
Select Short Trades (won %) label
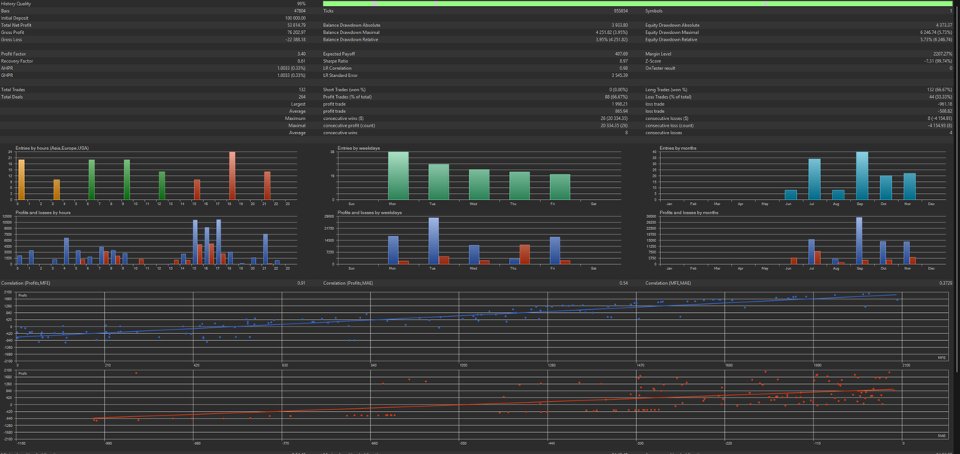pyautogui.click(x=343, y=90)
